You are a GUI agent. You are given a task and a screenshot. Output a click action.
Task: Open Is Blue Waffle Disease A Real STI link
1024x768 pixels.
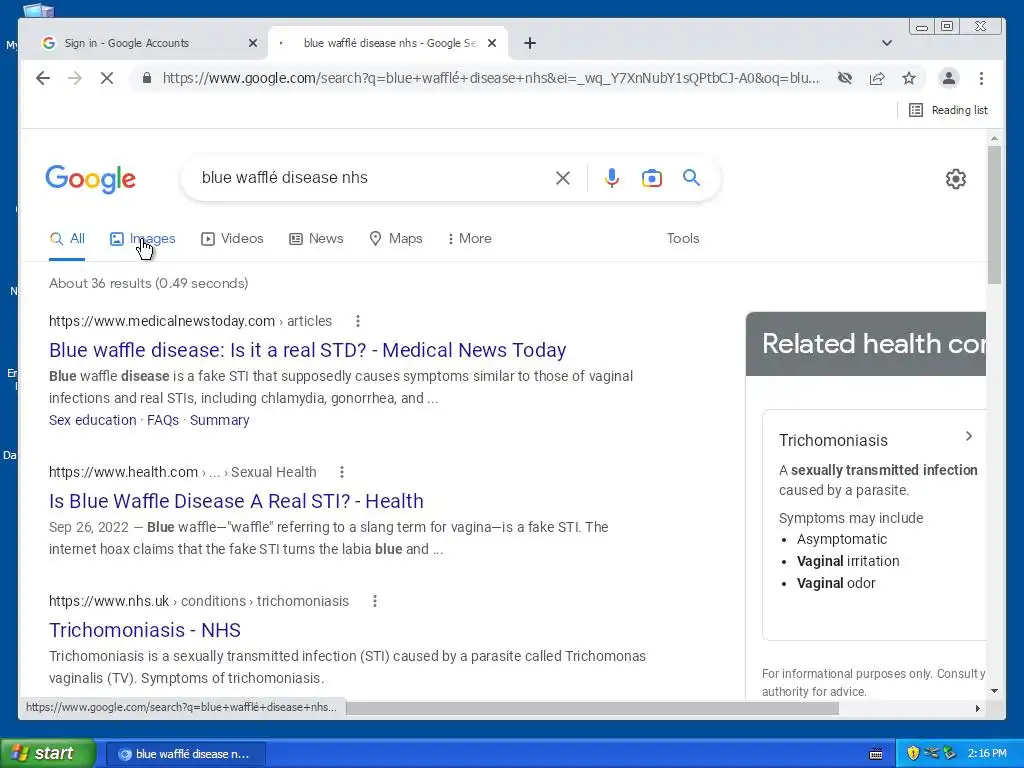(236, 502)
